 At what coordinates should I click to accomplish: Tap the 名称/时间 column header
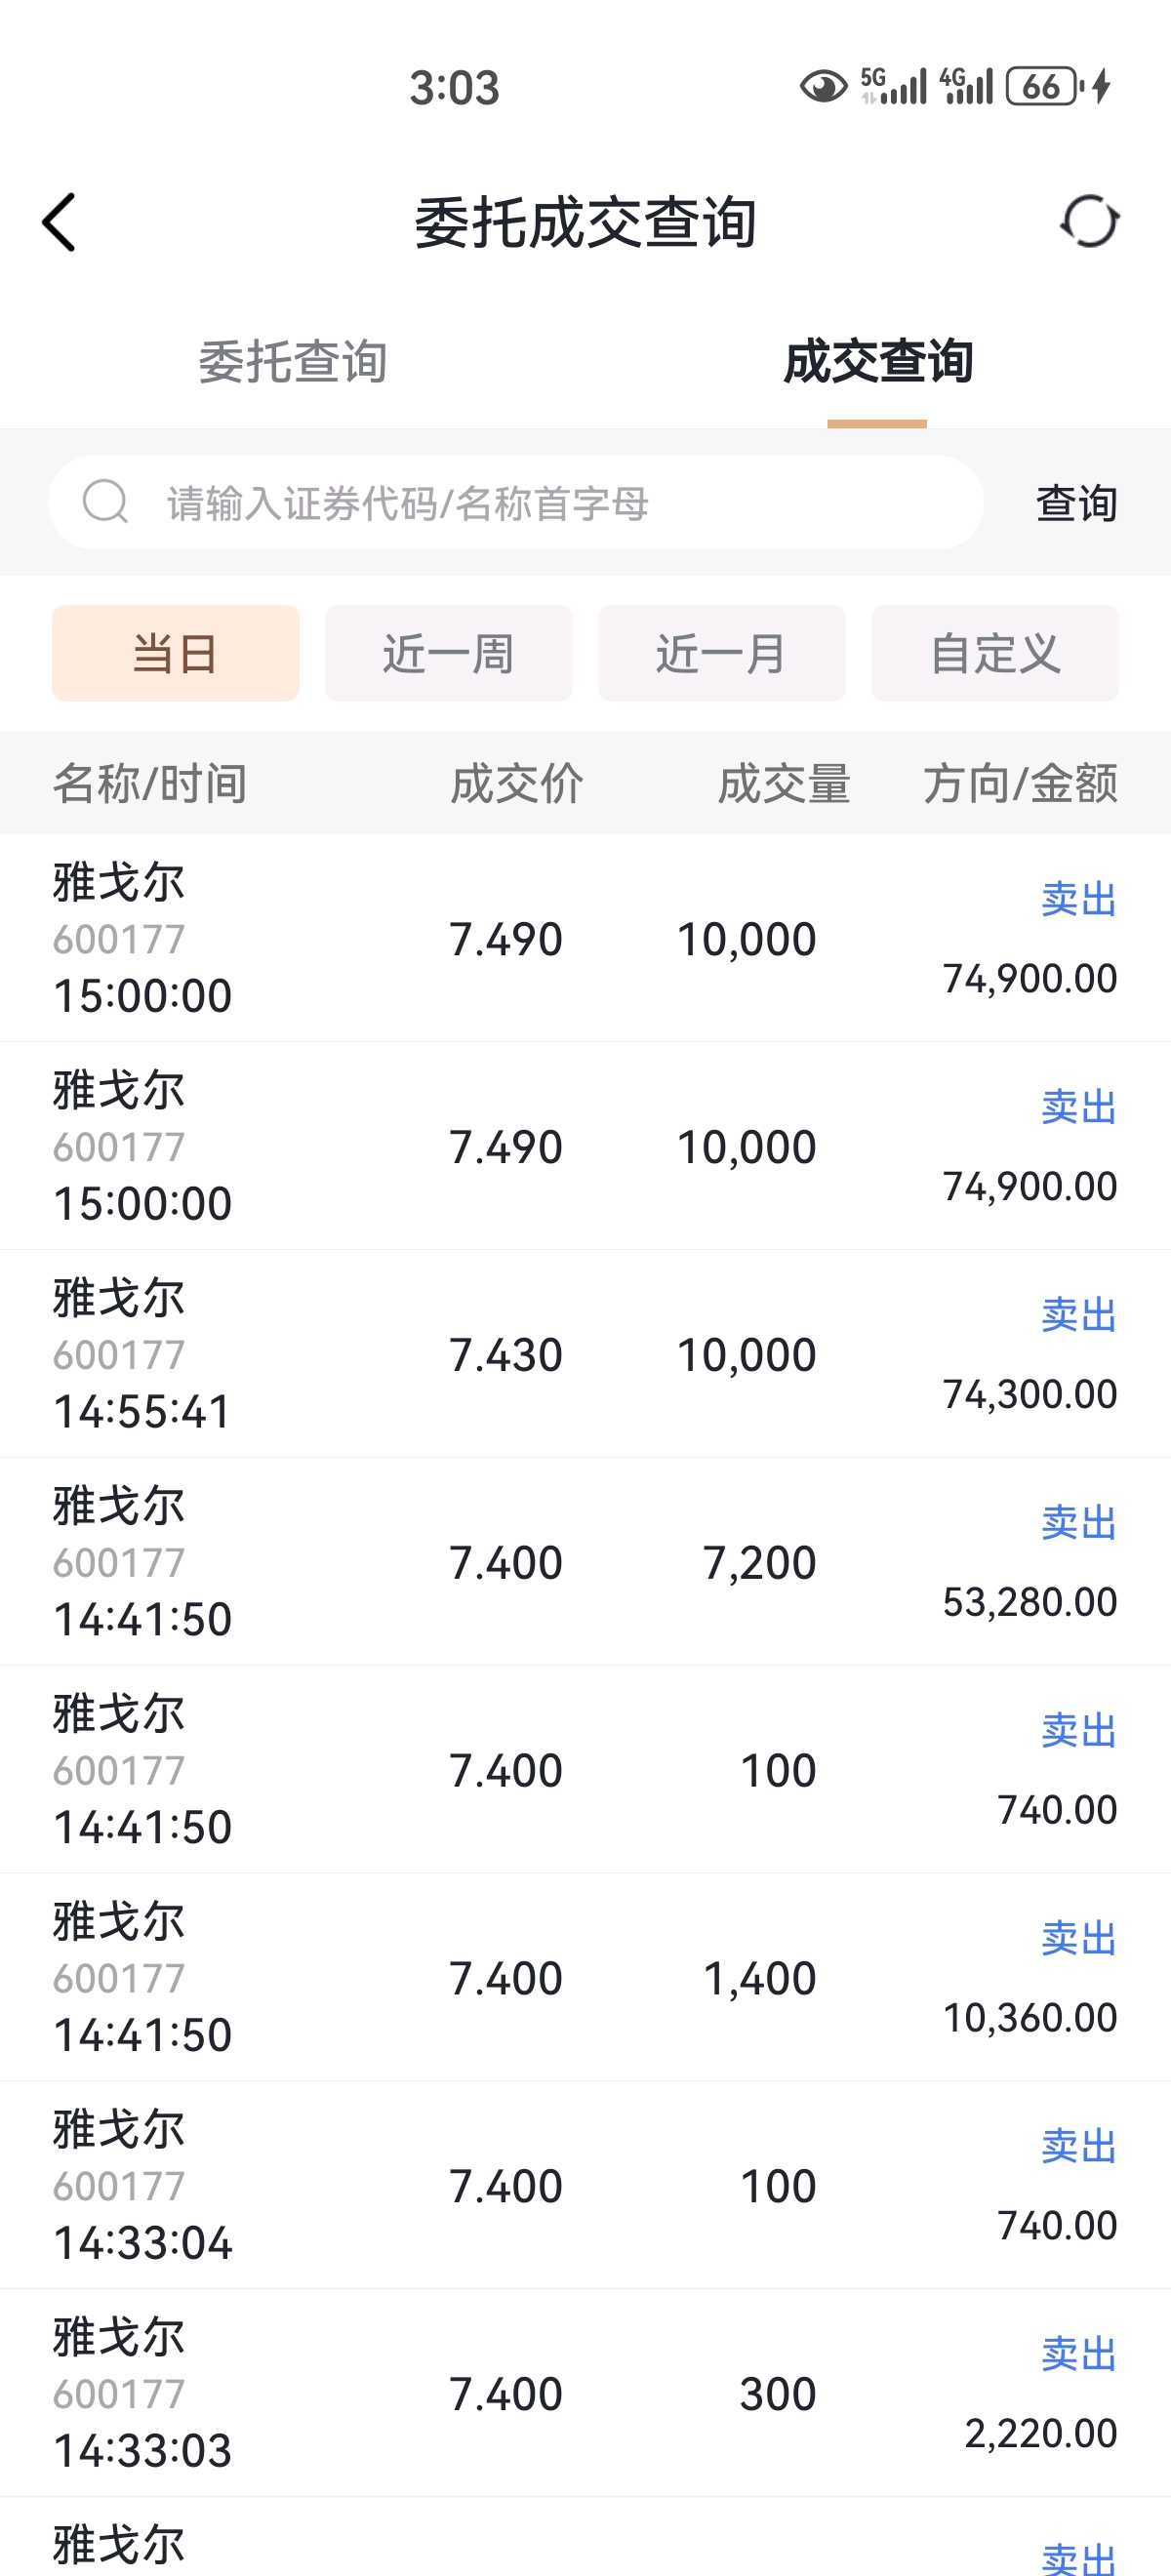coord(150,783)
